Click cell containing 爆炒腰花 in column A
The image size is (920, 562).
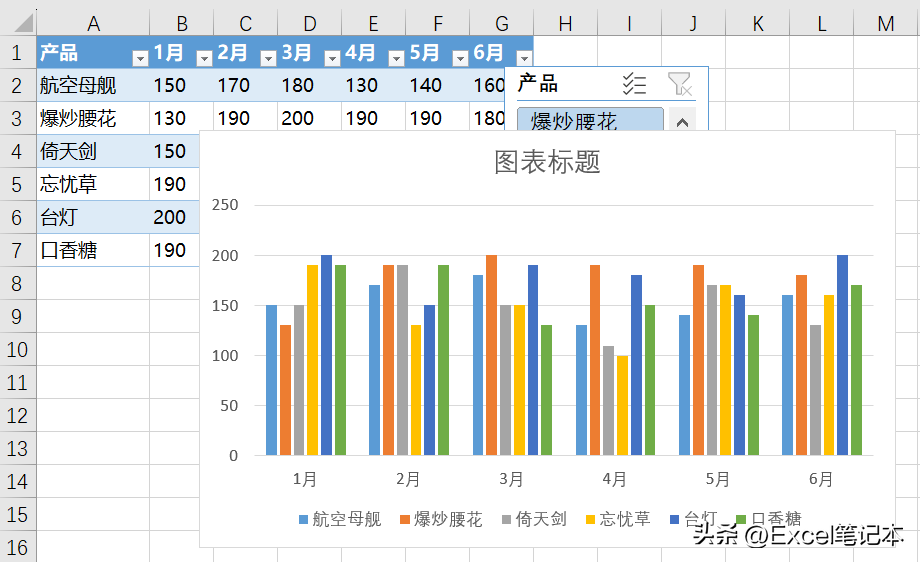click(x=93, y=119)
